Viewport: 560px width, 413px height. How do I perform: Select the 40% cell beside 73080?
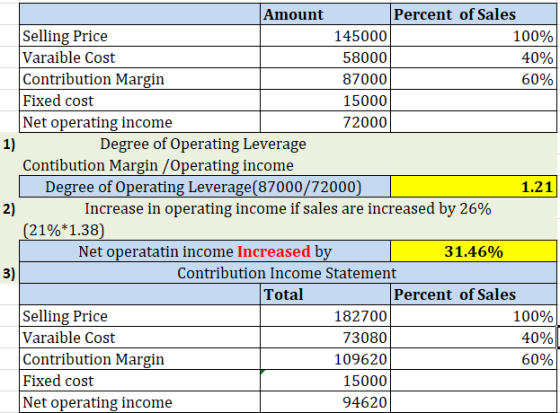pyautogui.click(x=474, y=337)
